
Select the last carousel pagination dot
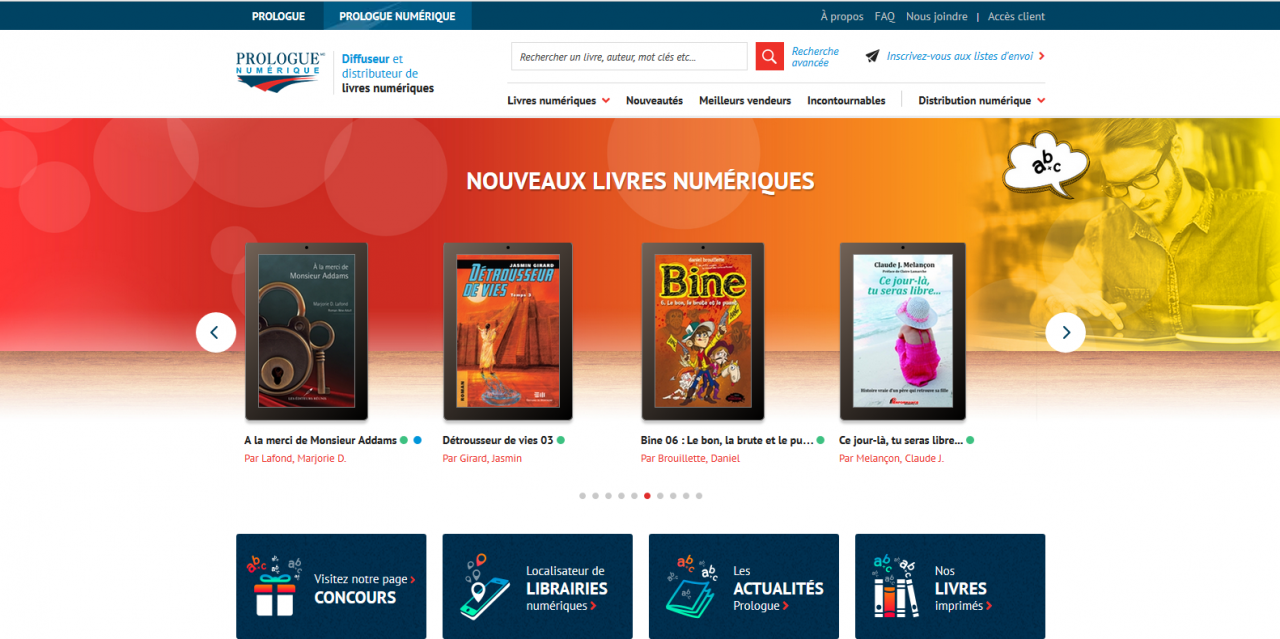coord(699,495)
